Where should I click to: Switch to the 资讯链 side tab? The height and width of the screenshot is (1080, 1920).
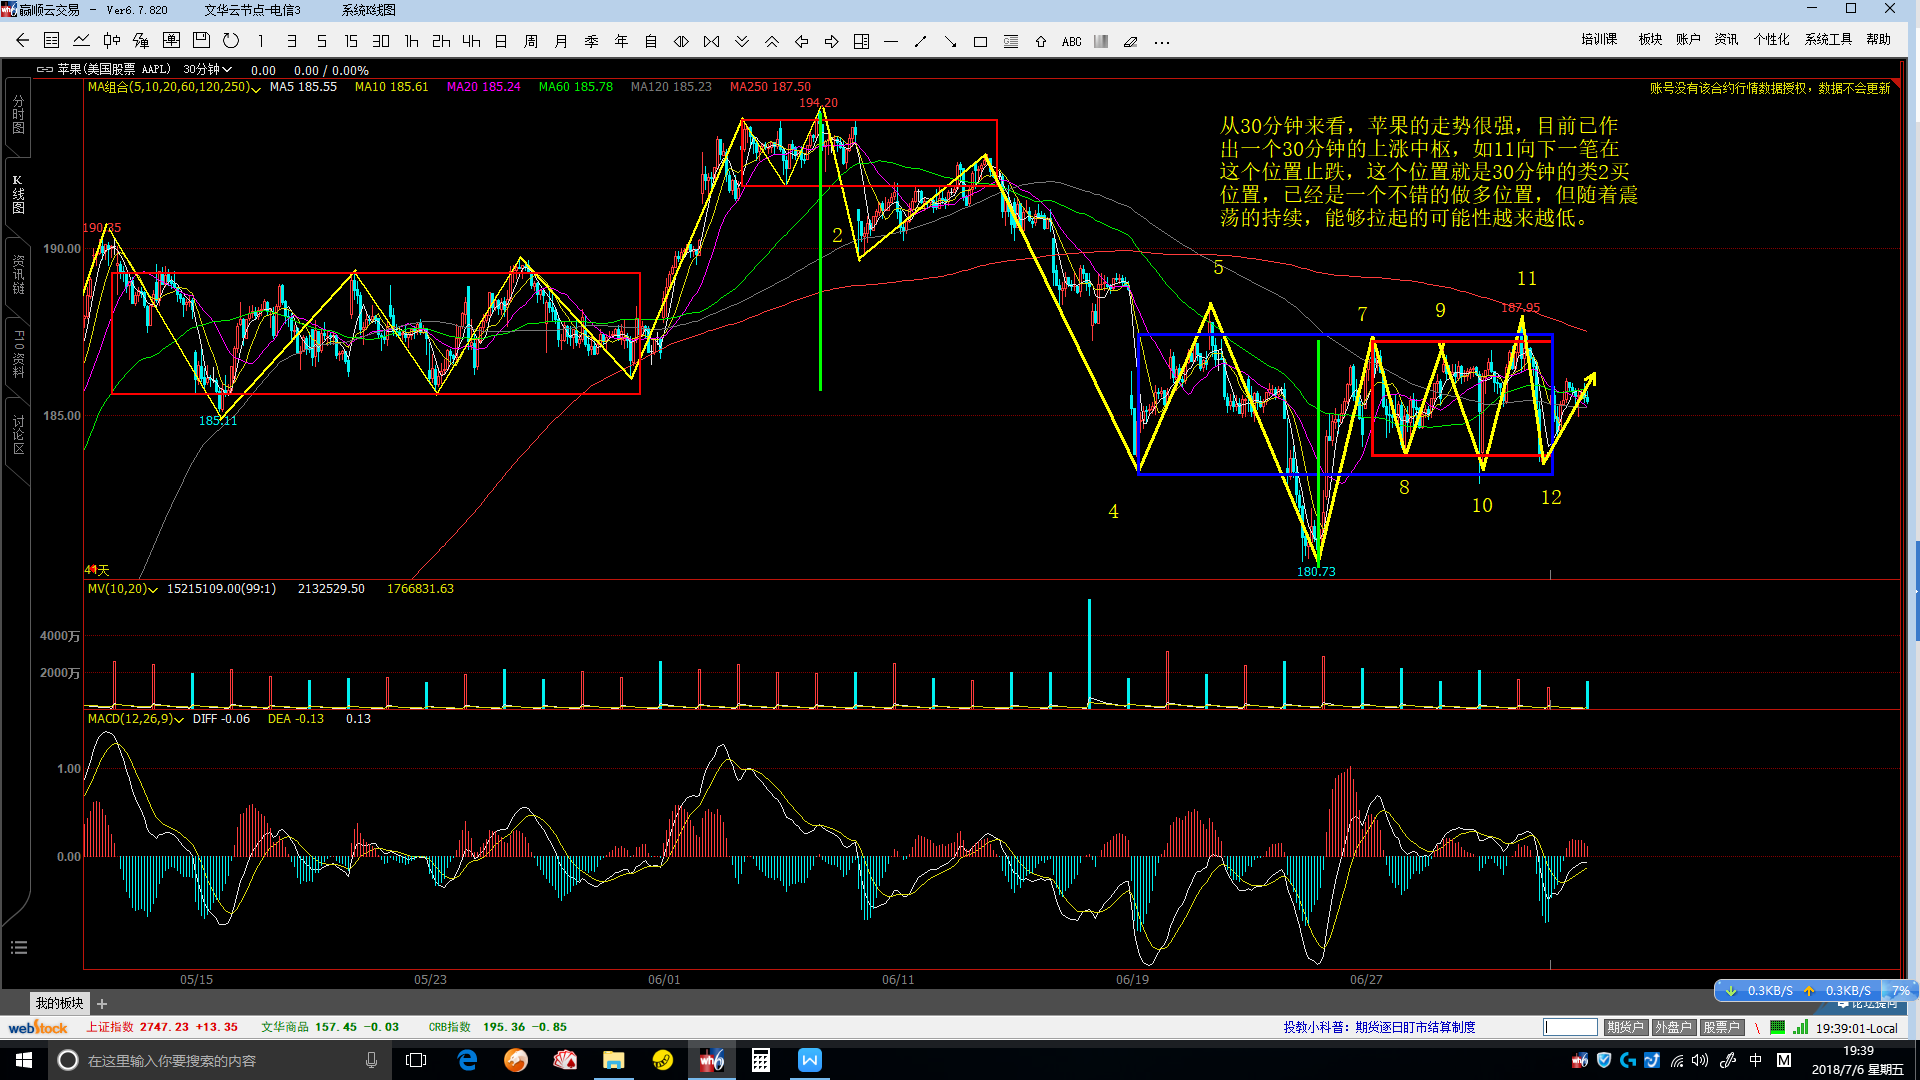[x=18, y=275]
